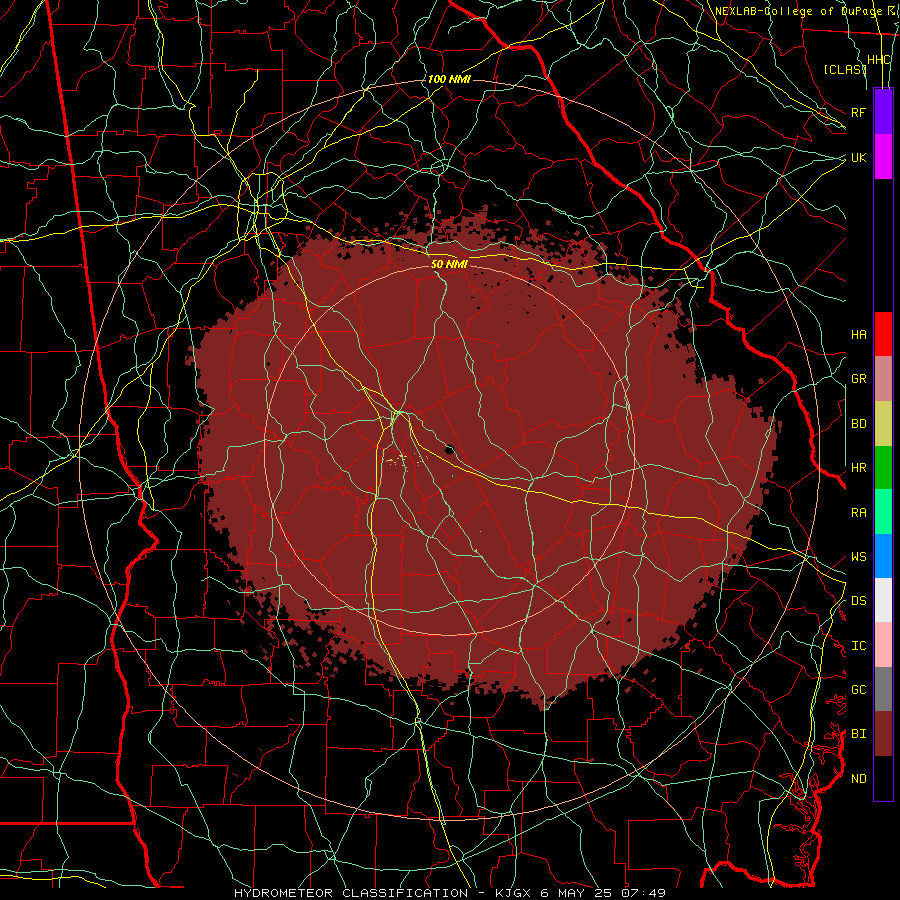Click the DS legend label

859,601
